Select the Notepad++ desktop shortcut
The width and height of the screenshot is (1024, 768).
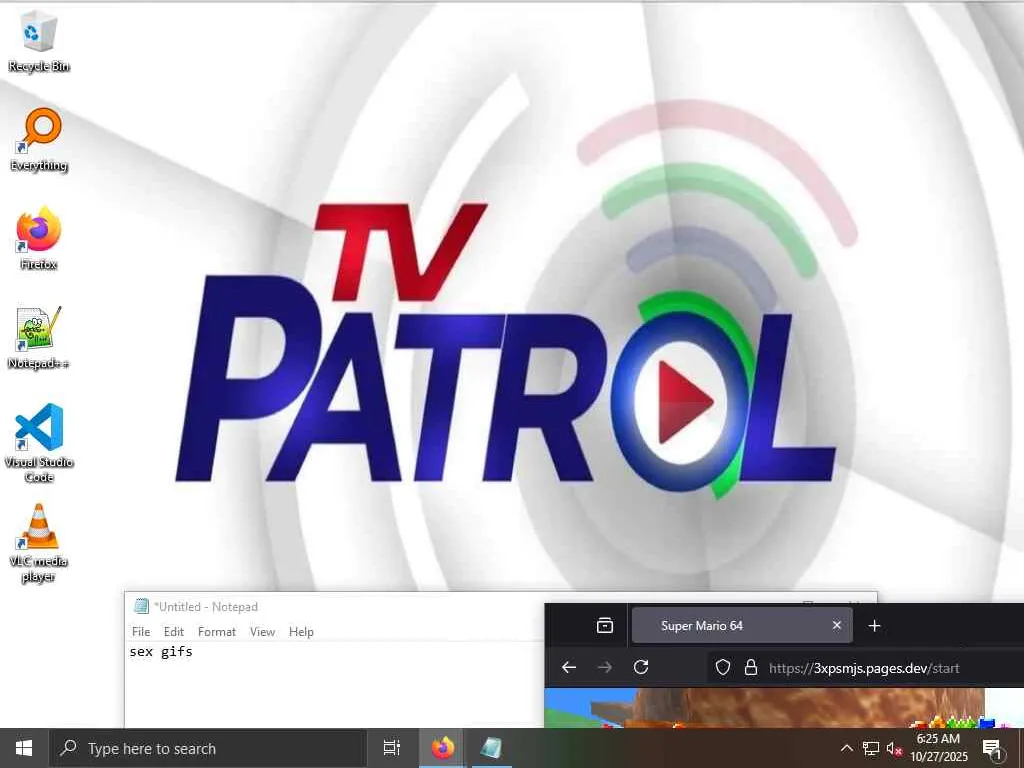point(39,338)
